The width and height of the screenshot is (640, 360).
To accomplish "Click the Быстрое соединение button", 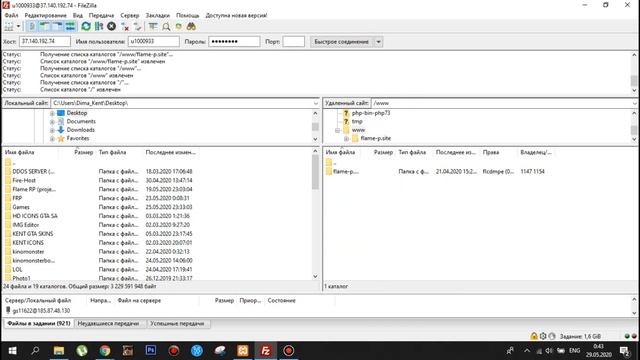I will point(342,42).
